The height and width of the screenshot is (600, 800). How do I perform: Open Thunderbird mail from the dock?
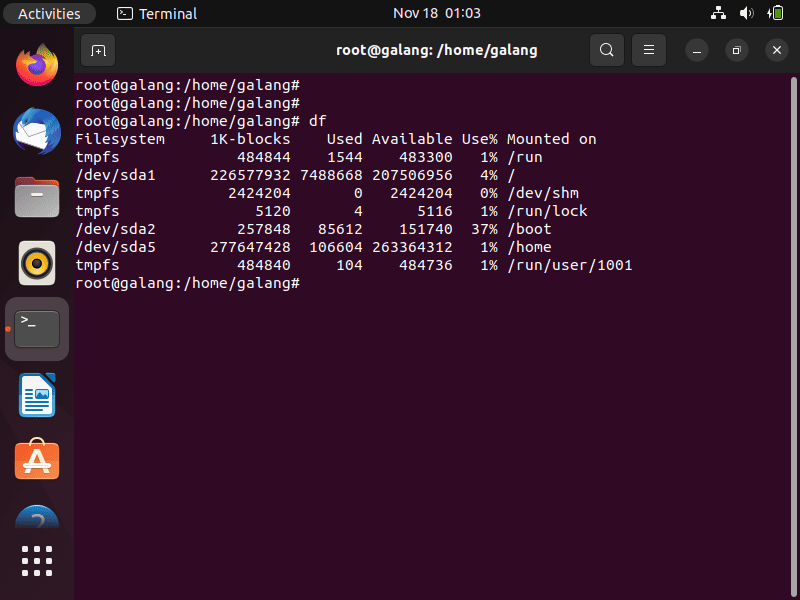tap(37, 131)
